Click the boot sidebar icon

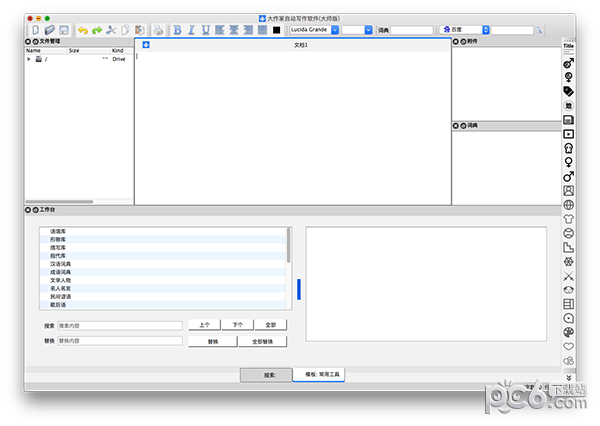coord(568,247)
